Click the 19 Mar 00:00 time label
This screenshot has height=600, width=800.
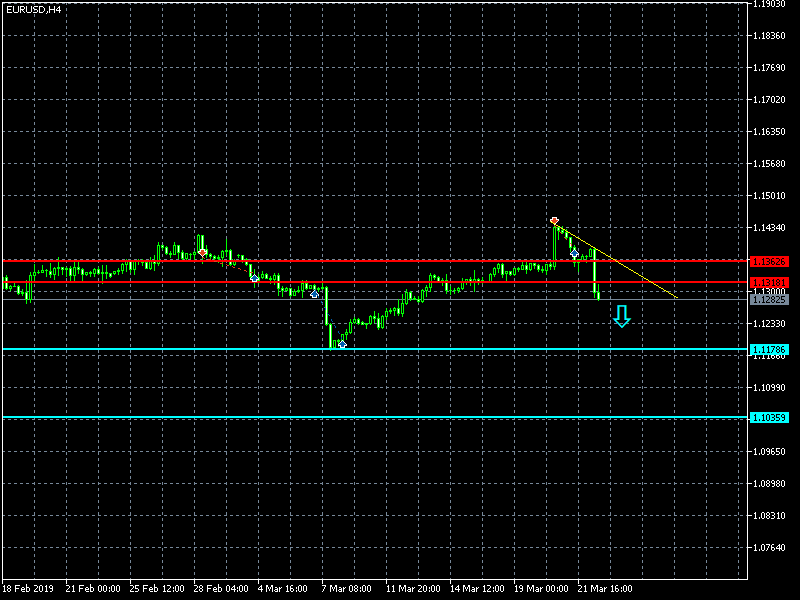coord(541,589)
